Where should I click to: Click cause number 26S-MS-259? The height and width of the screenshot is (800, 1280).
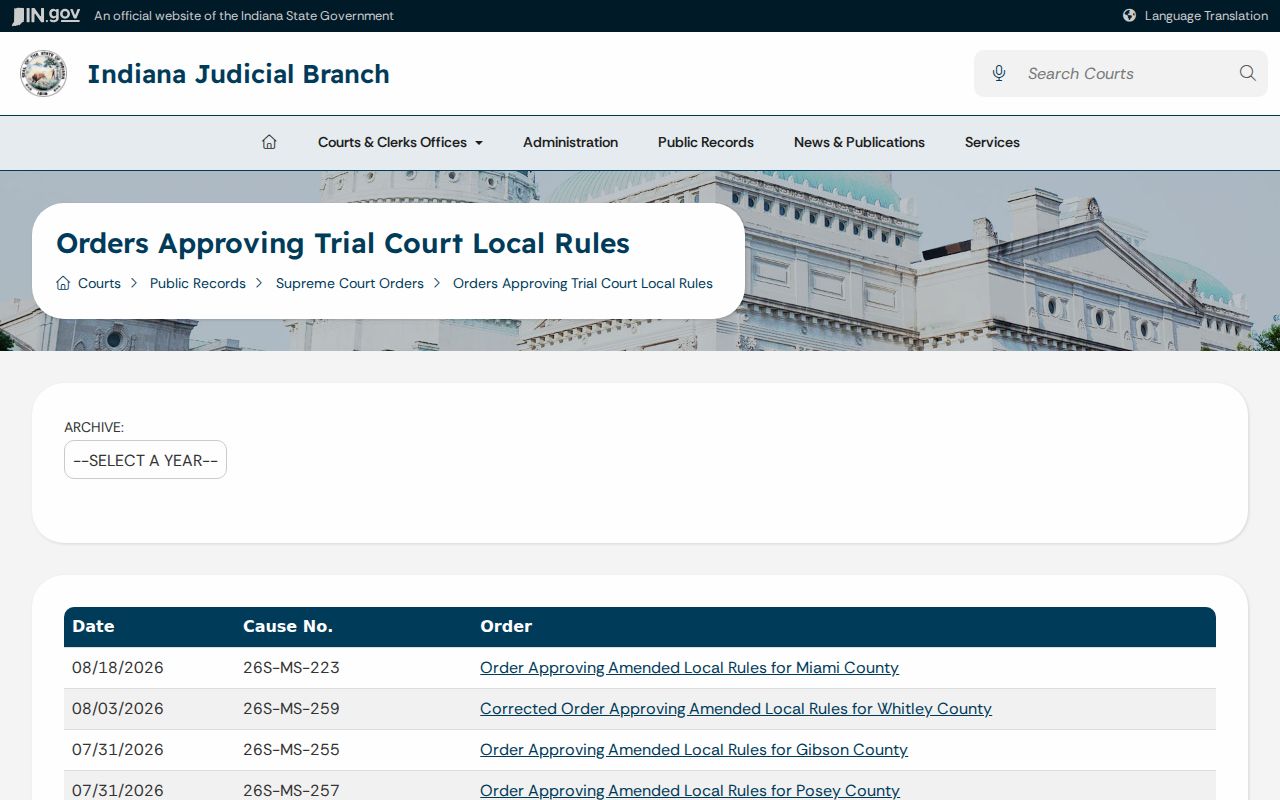click(291, 708)
